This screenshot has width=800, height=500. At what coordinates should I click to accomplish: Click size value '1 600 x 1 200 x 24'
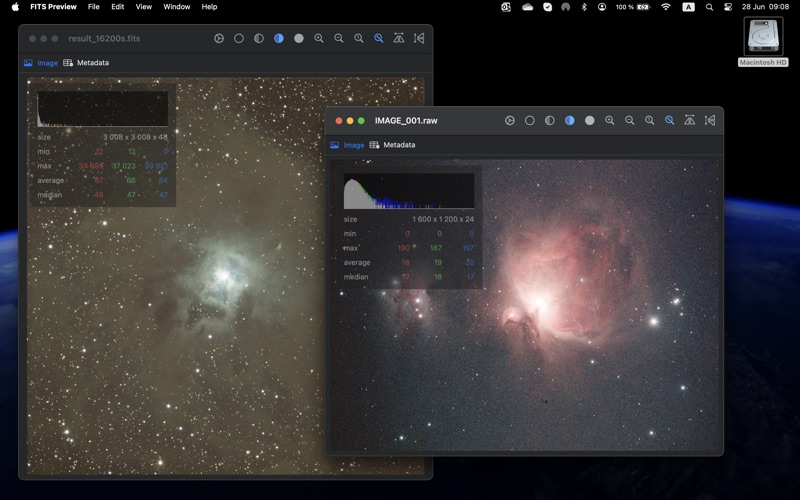443,219
